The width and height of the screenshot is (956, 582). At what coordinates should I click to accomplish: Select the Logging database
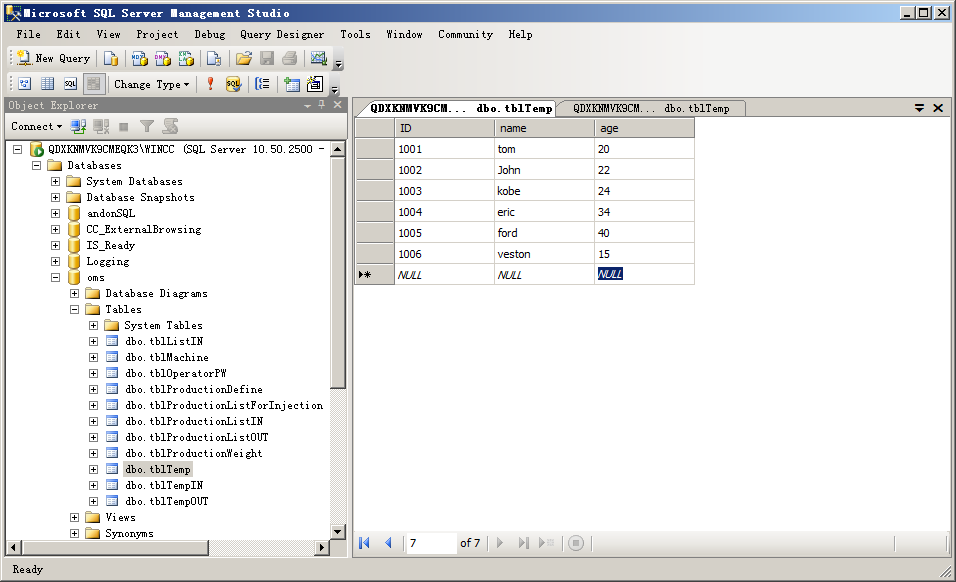coord(107,261)
